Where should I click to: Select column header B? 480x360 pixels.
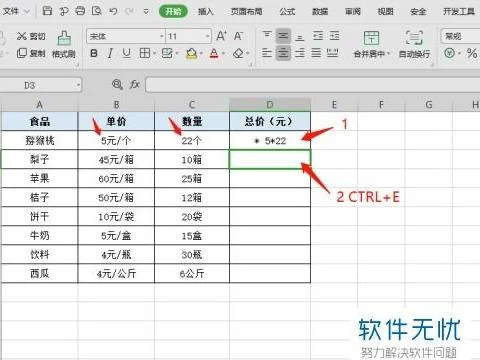(116, 105)
